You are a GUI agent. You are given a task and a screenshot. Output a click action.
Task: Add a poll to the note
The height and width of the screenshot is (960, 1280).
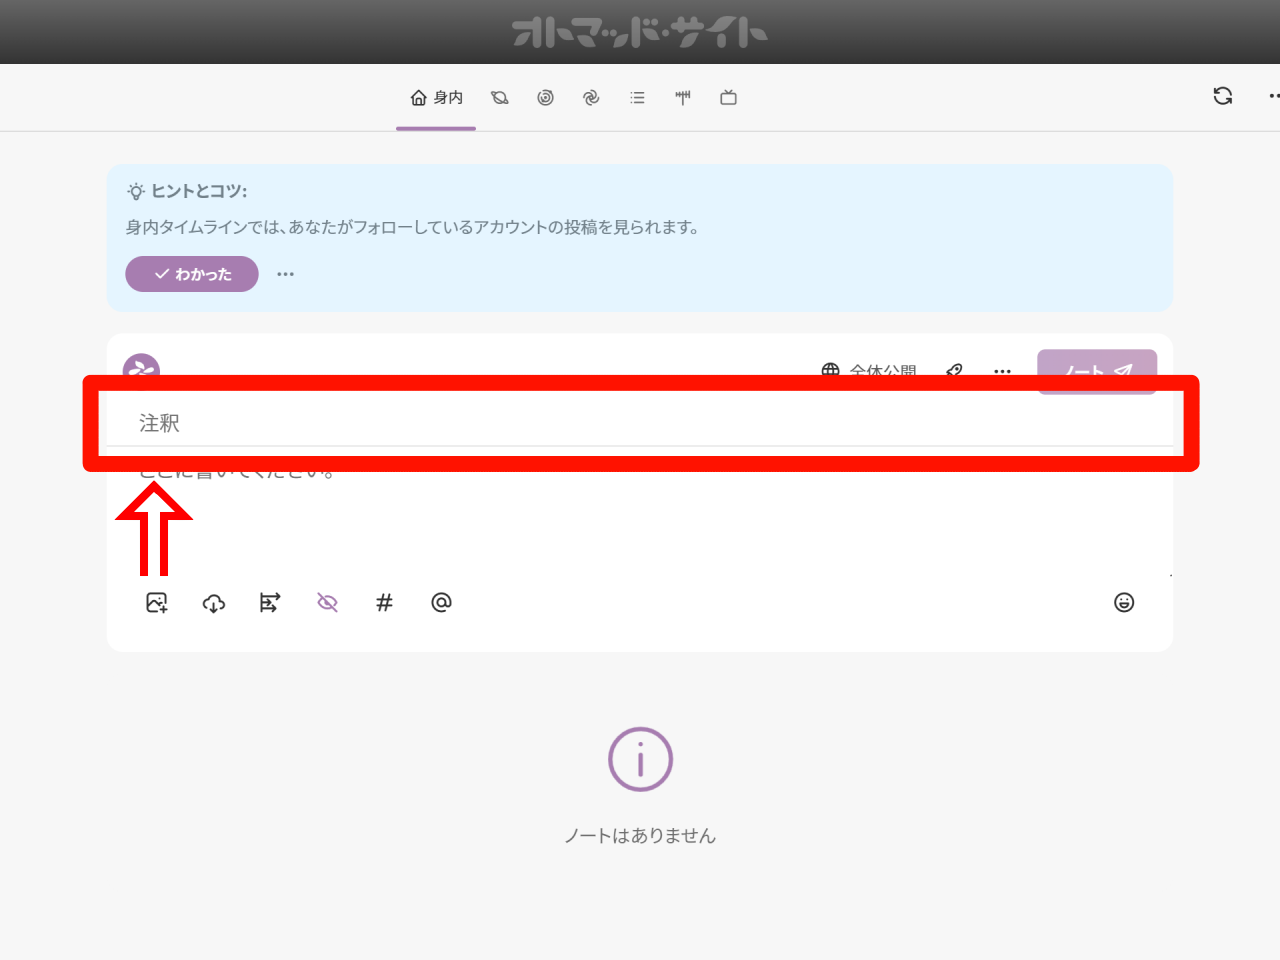(270, 603)
